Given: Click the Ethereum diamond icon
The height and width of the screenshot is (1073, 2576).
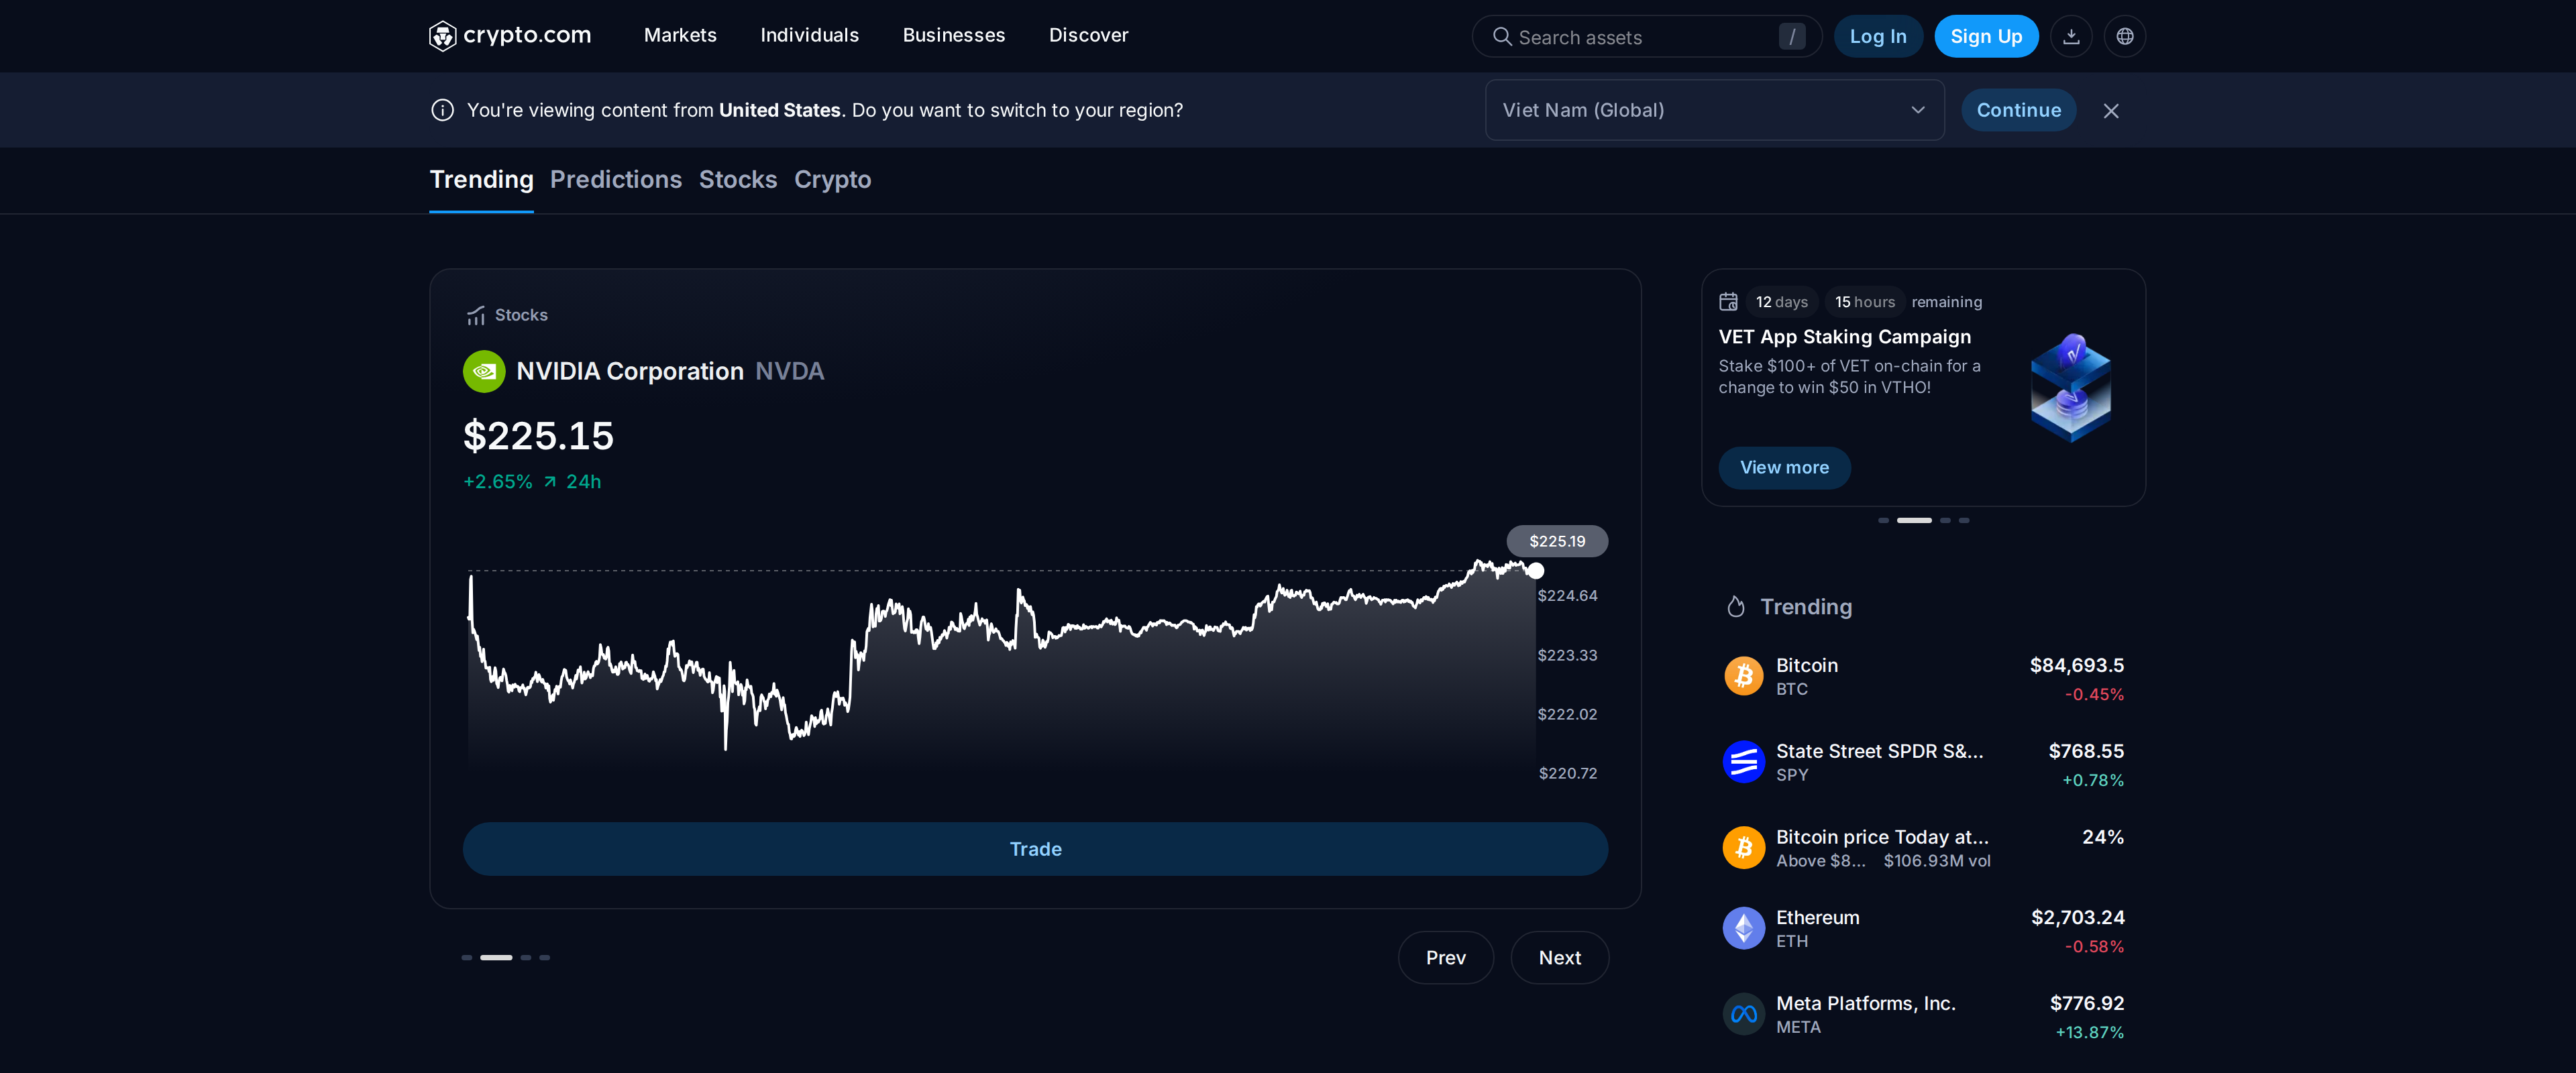Looking at the screenshot, I should point(1744,928).
